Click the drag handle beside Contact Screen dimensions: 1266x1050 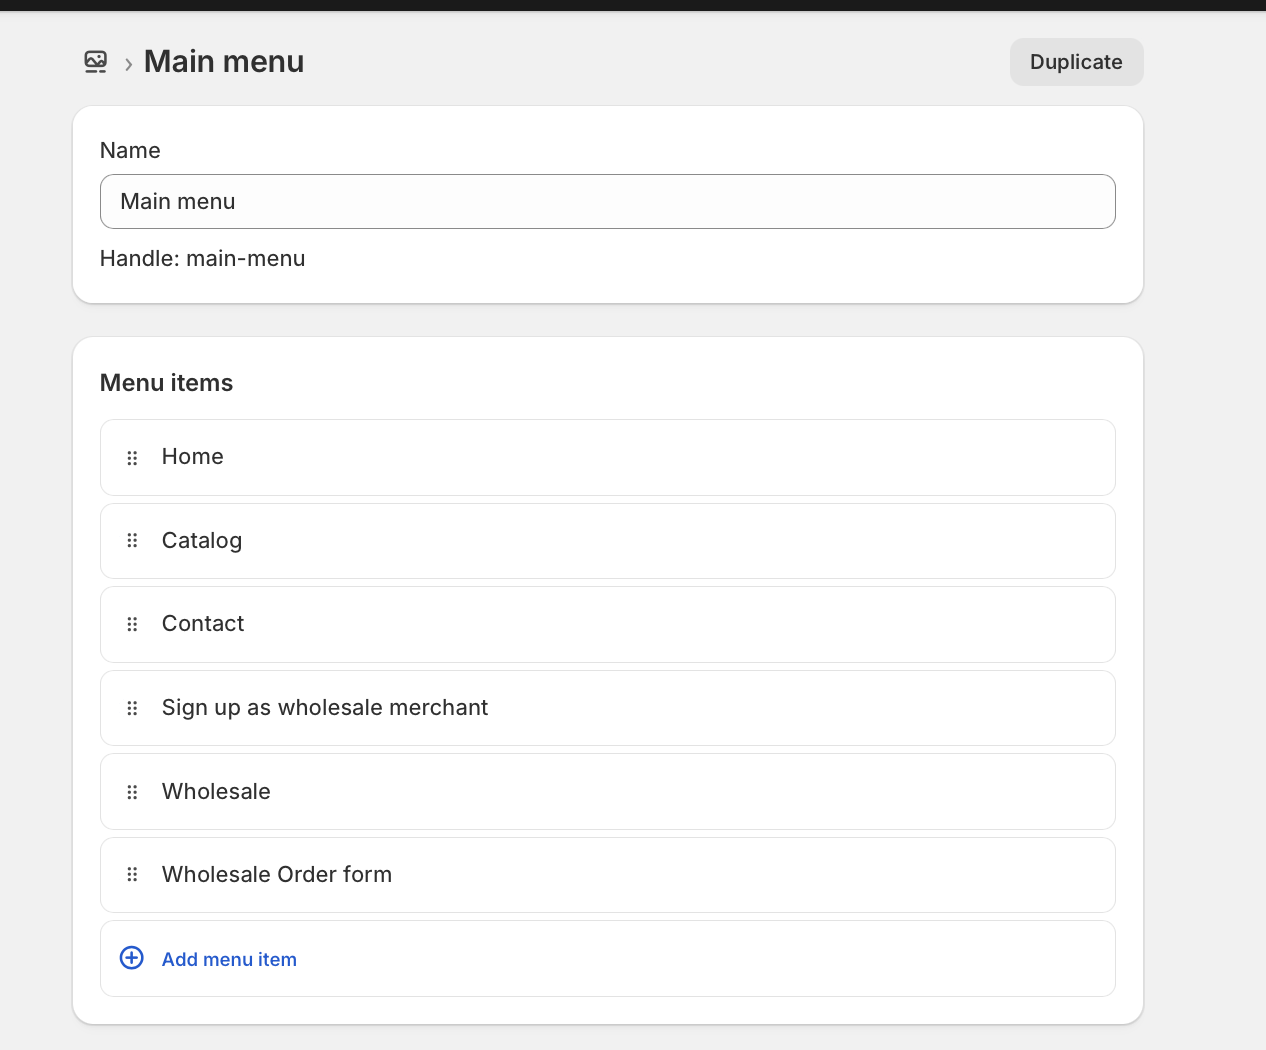pyautogui.click(x=132, y=624)
